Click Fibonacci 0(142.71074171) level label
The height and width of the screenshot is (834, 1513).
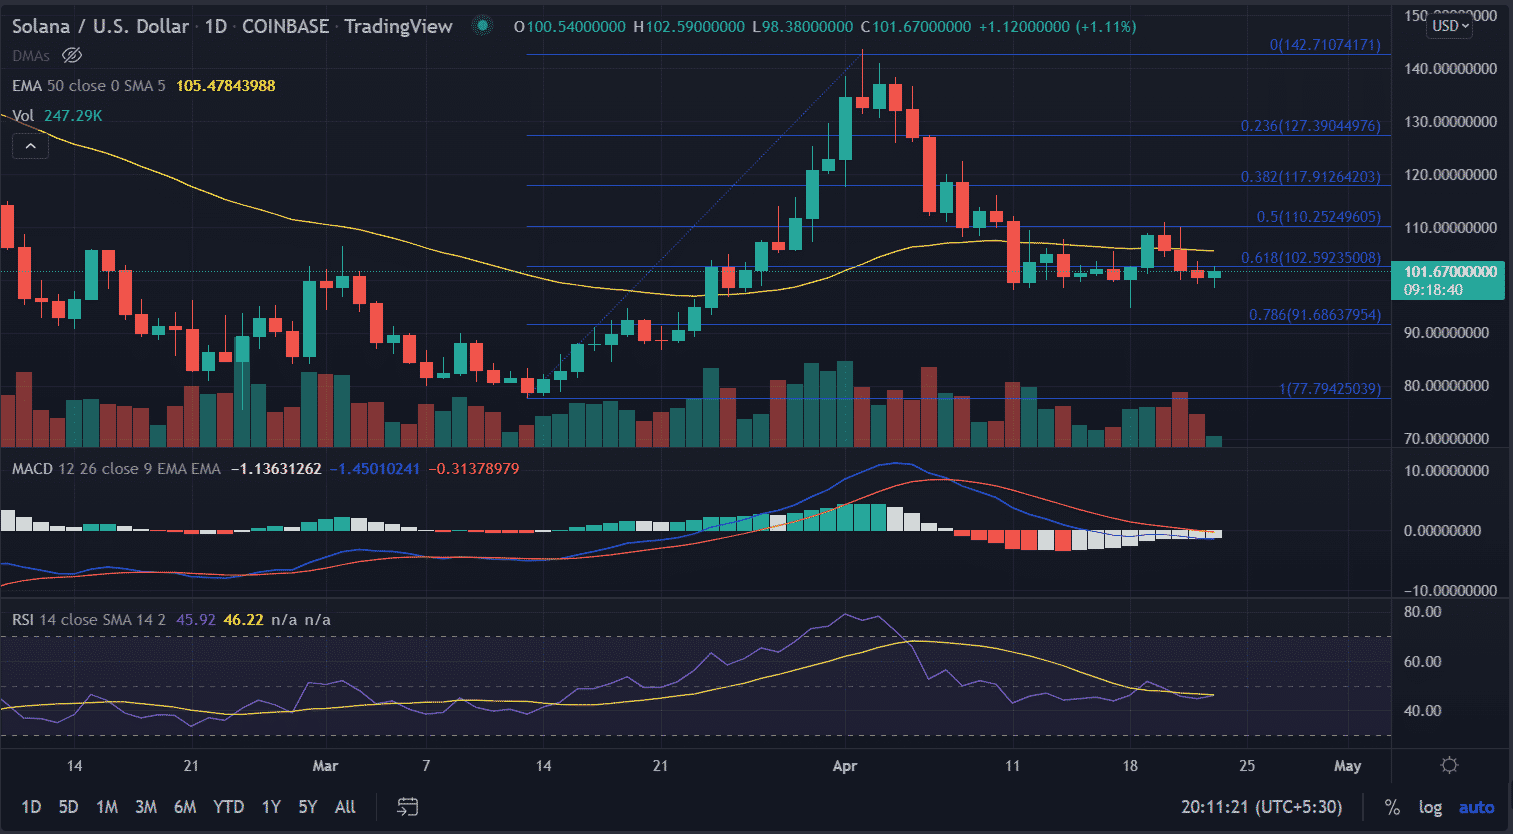coord(1326,45)
